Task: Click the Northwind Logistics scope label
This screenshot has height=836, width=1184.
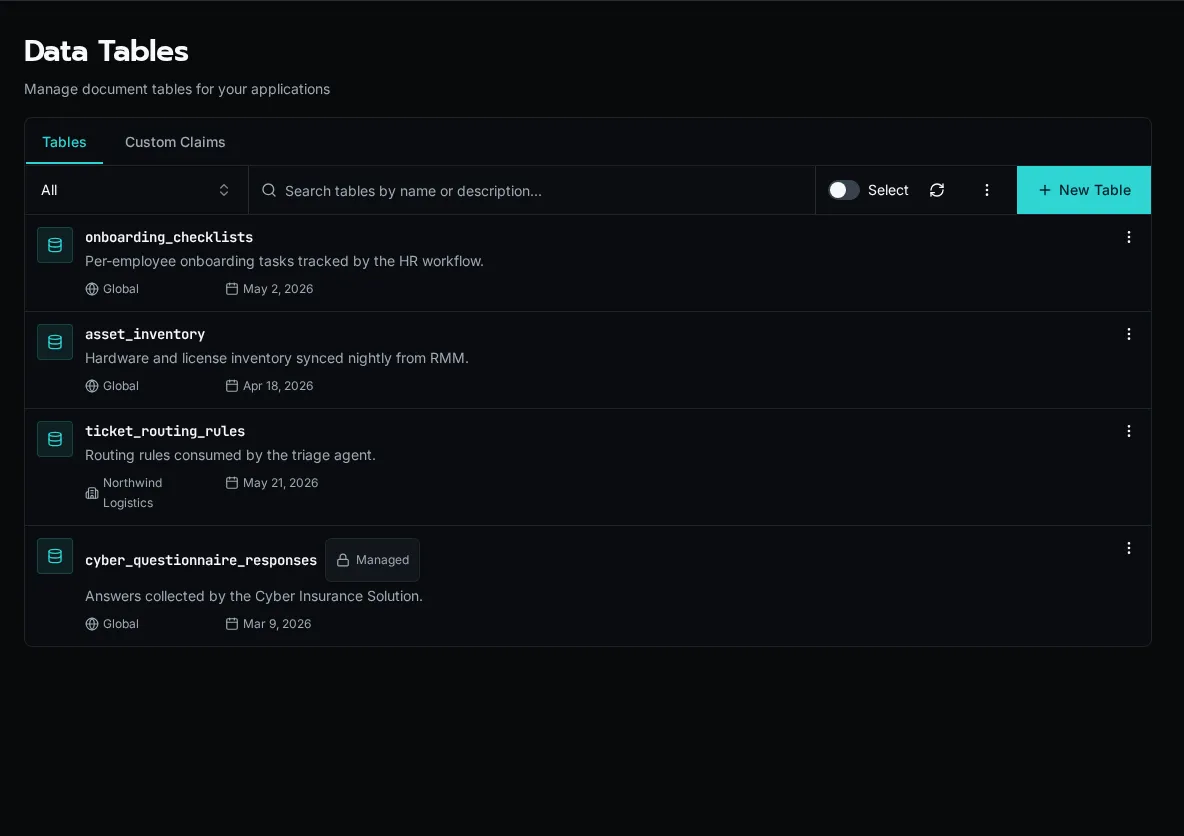Action: click(133, 493)
